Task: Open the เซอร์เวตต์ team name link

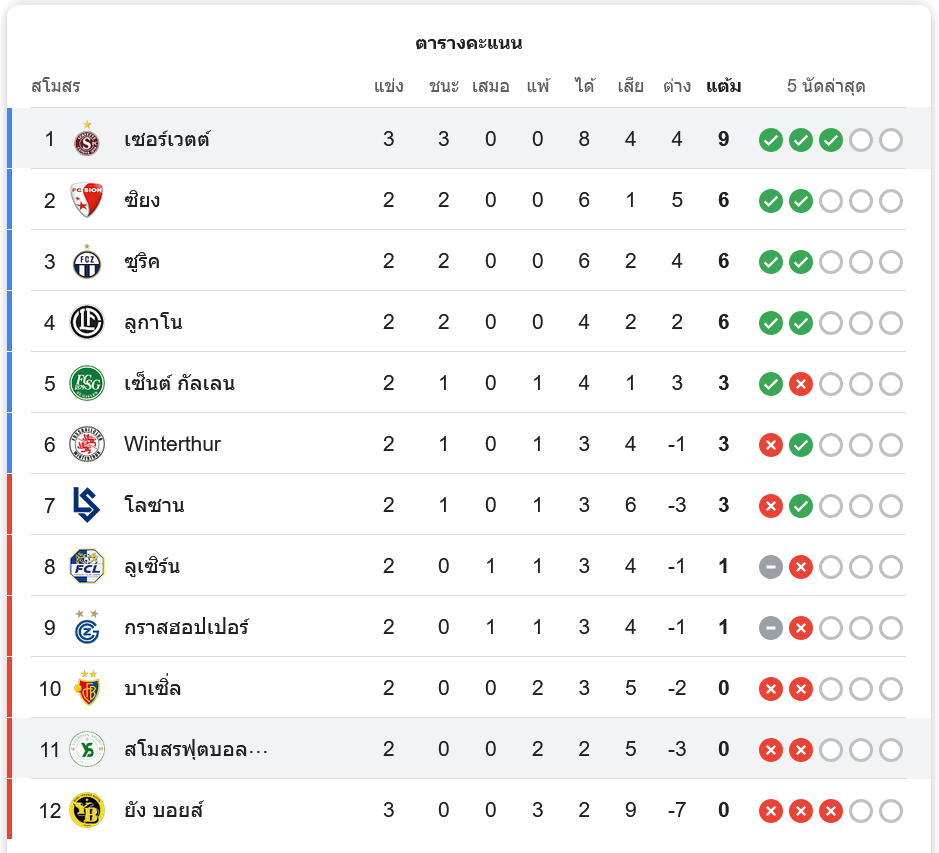Action: [167, 139]
